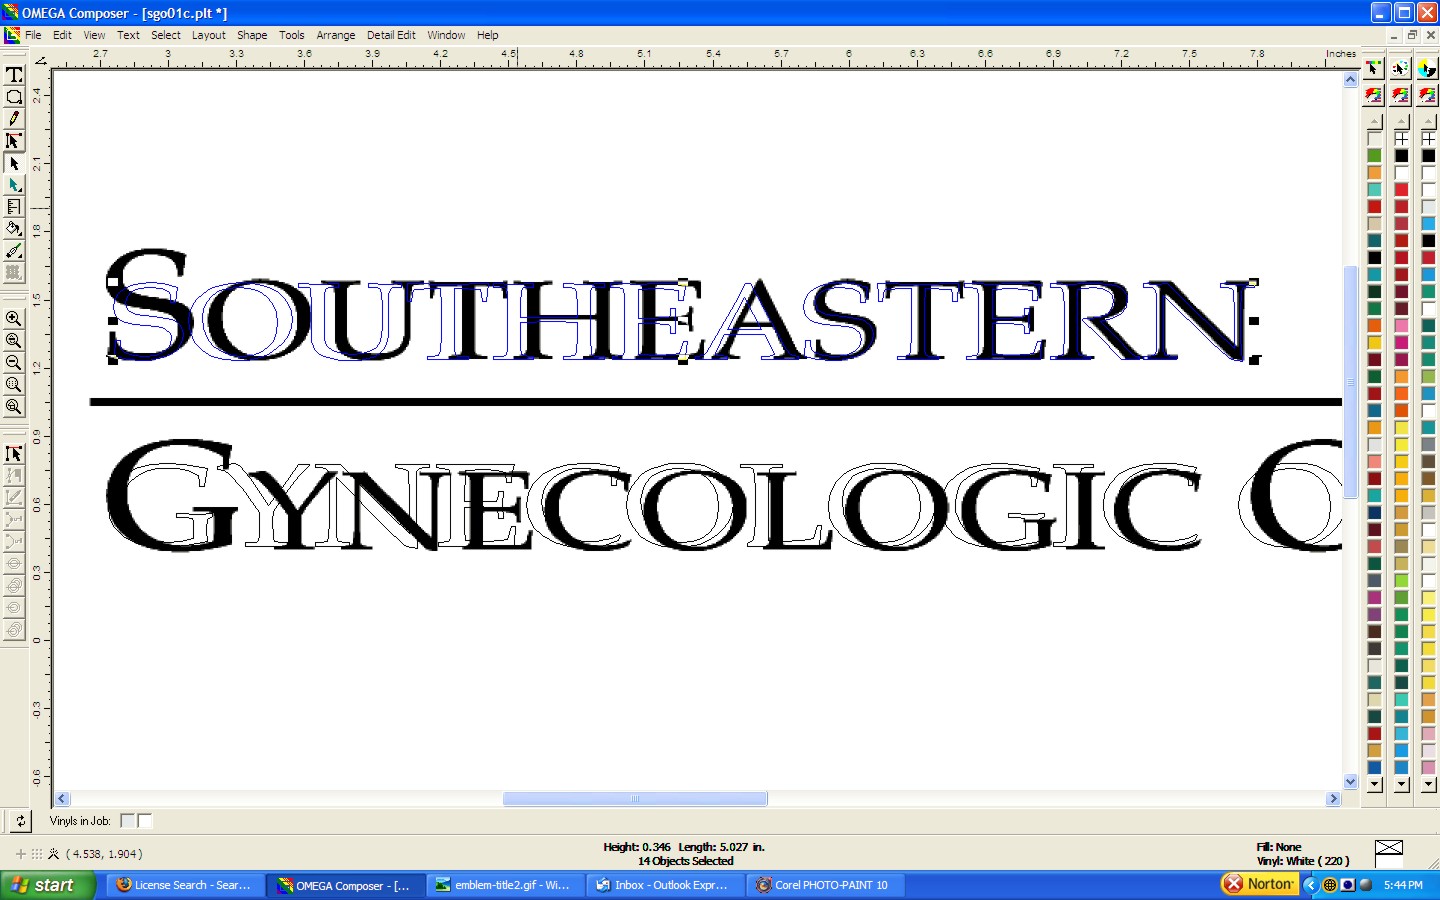Click the "14 Objects Selected" status text

pos(686,861)
